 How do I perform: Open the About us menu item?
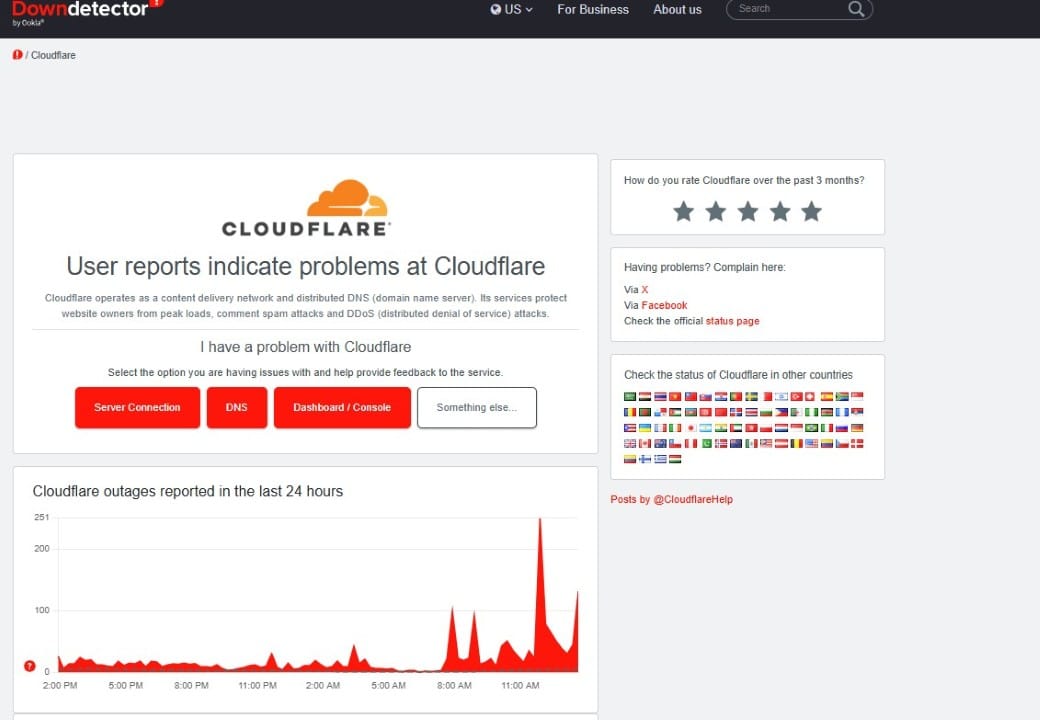coord(677,9)
